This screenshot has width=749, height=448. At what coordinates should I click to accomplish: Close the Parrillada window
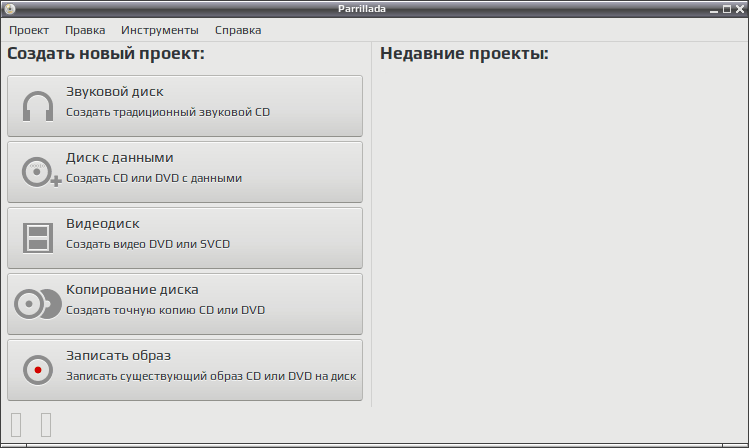(739, 9)
